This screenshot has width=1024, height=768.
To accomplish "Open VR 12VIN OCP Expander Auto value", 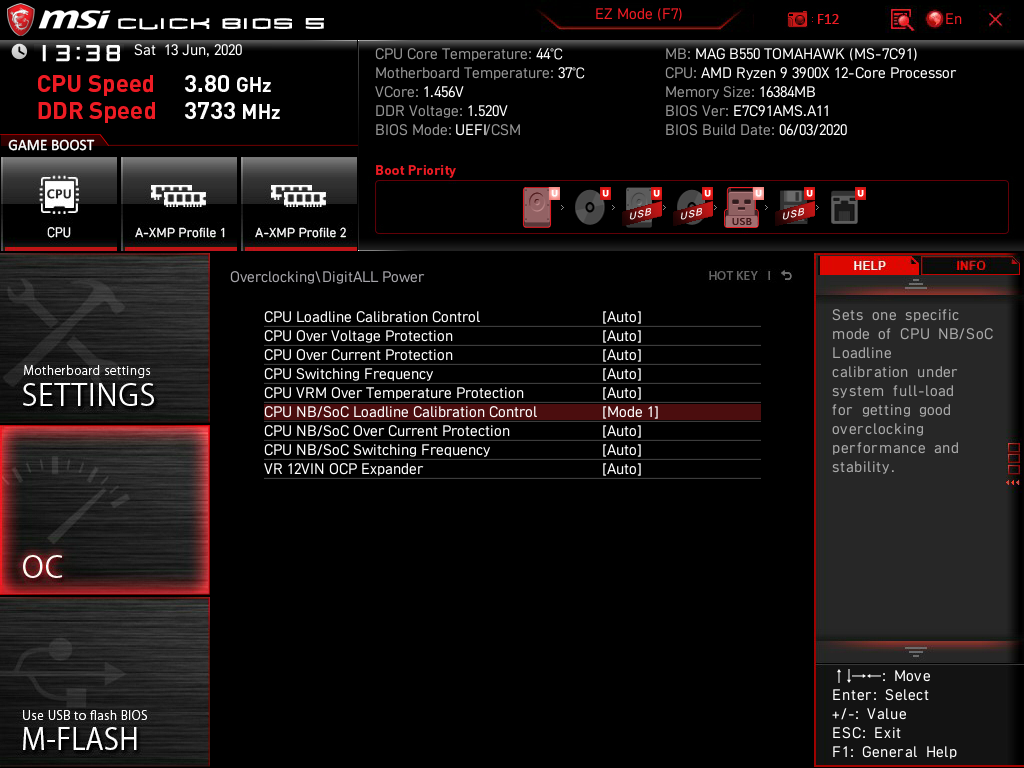I will [x=622, y=469].
